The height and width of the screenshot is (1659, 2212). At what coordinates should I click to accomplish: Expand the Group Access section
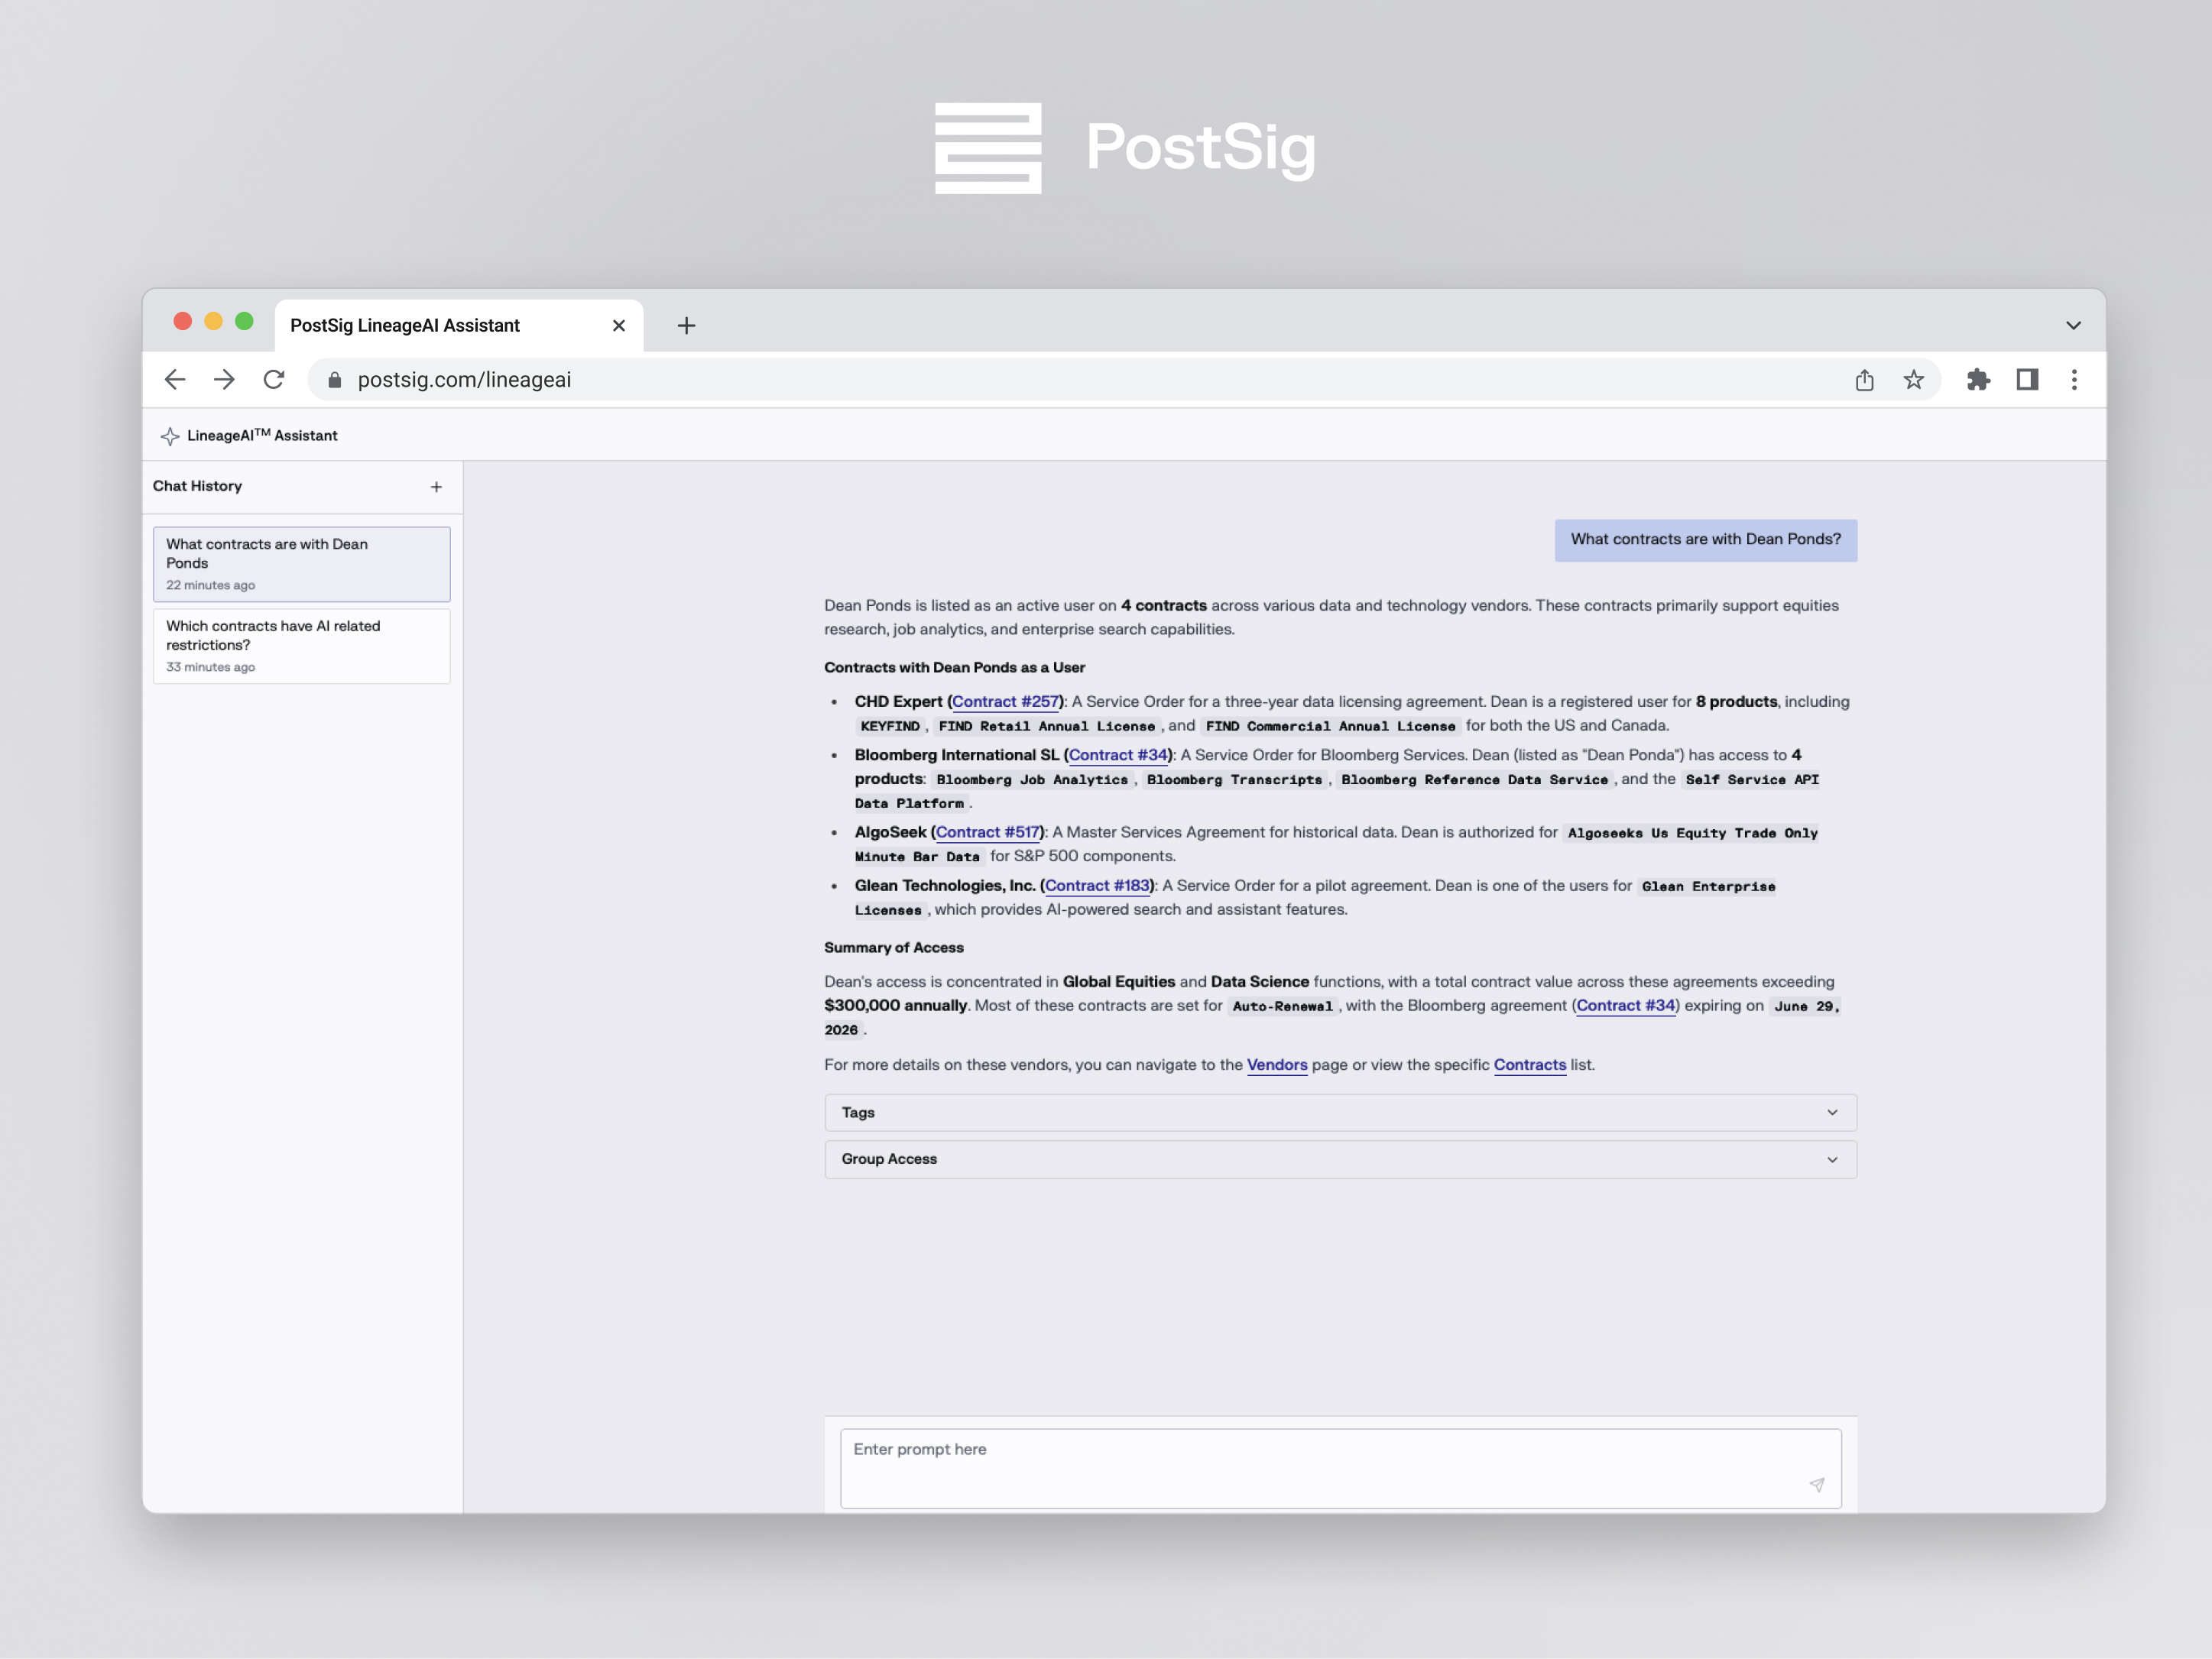(1340, 1159)
